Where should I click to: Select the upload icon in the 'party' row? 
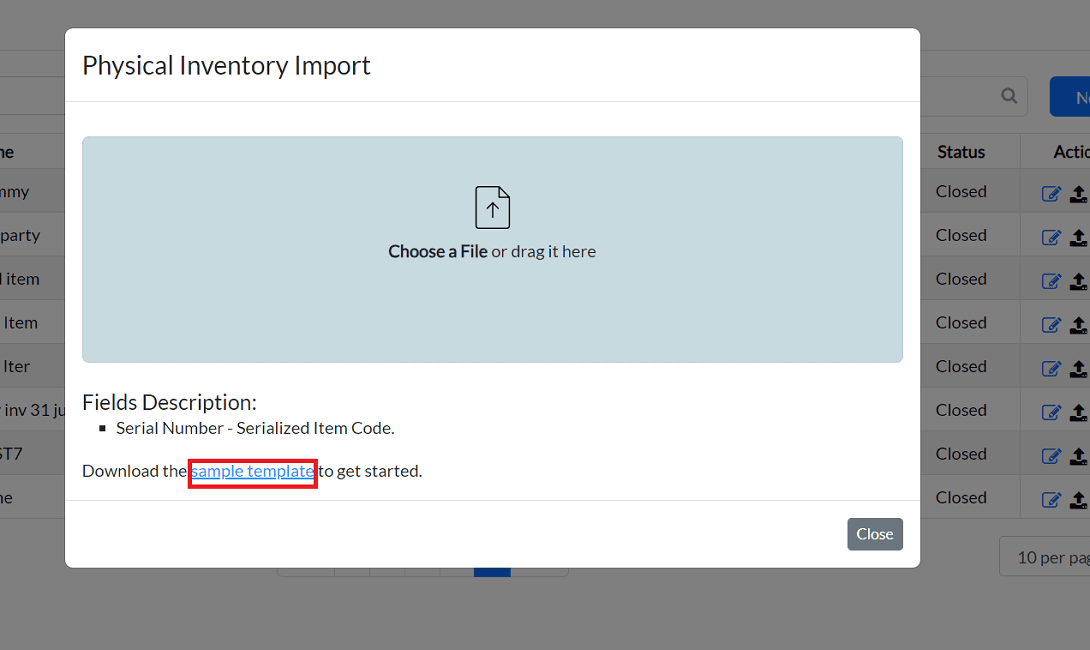1078,237
